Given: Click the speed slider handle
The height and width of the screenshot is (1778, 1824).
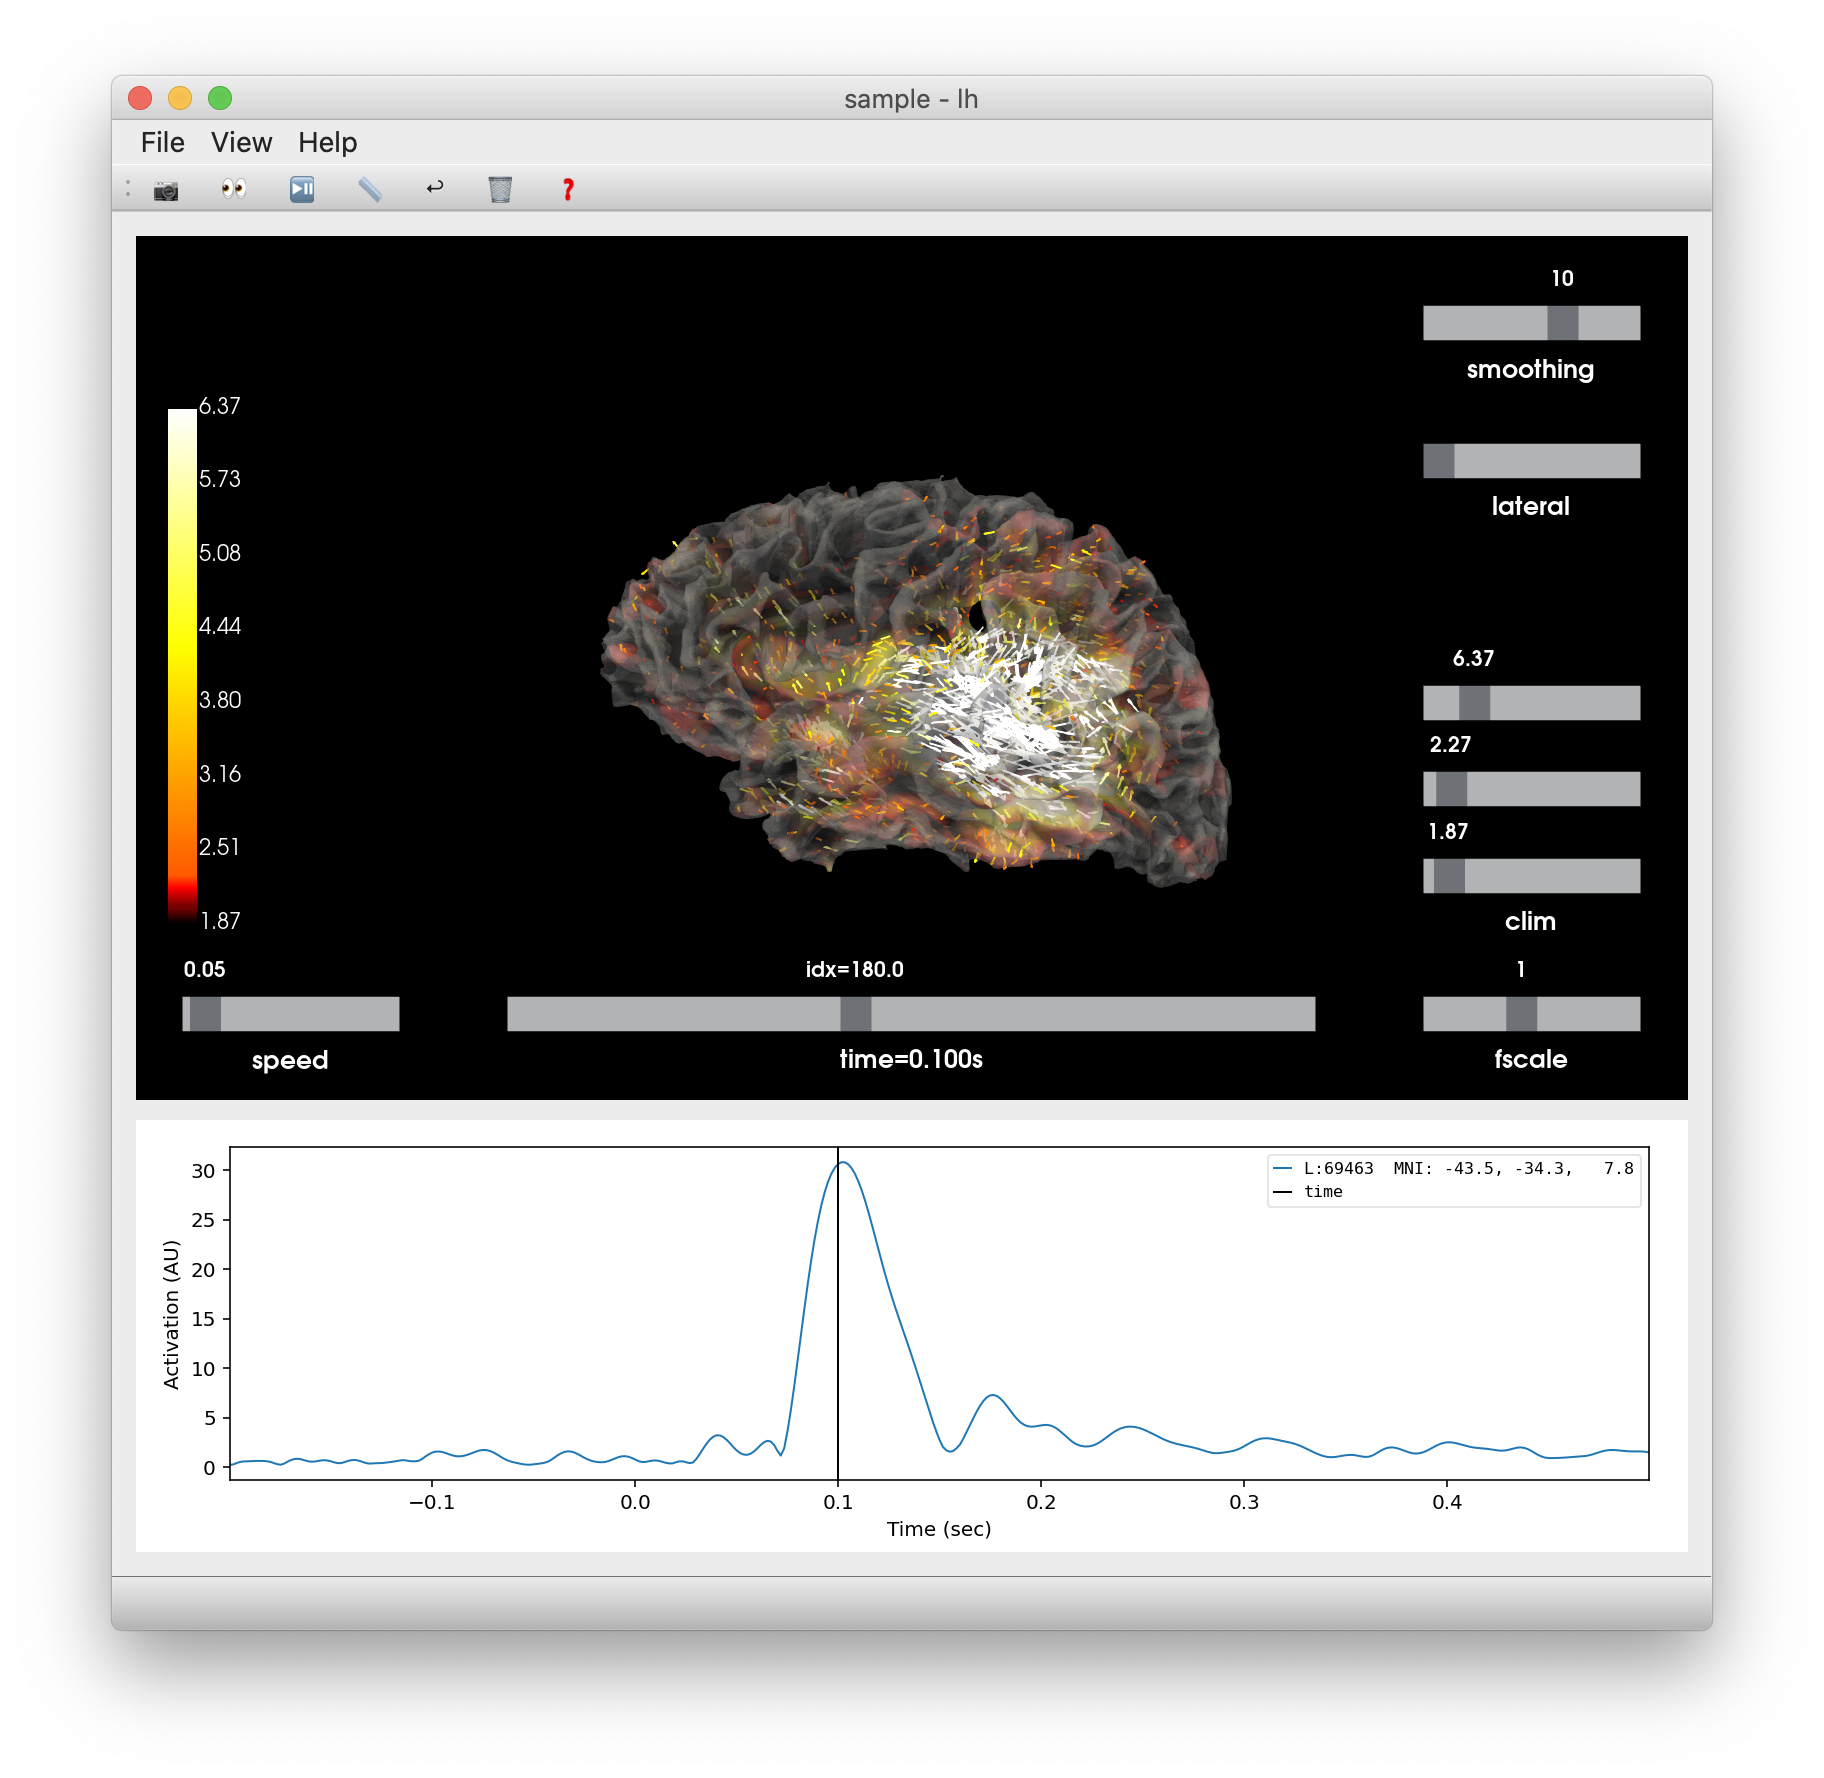Looking at the screenshot, I should 205,1014.
